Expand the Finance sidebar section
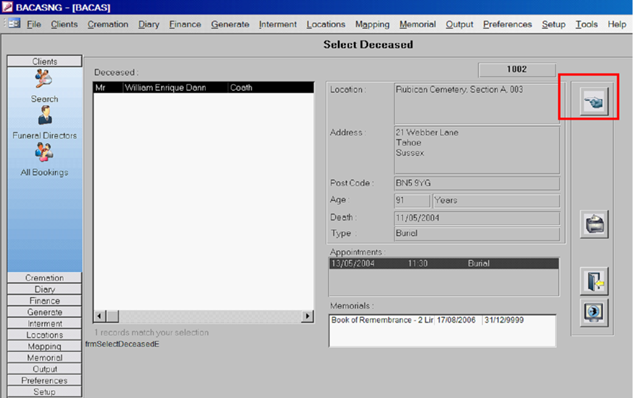Screen dimensions: 633x398 [x=44, y=300]
